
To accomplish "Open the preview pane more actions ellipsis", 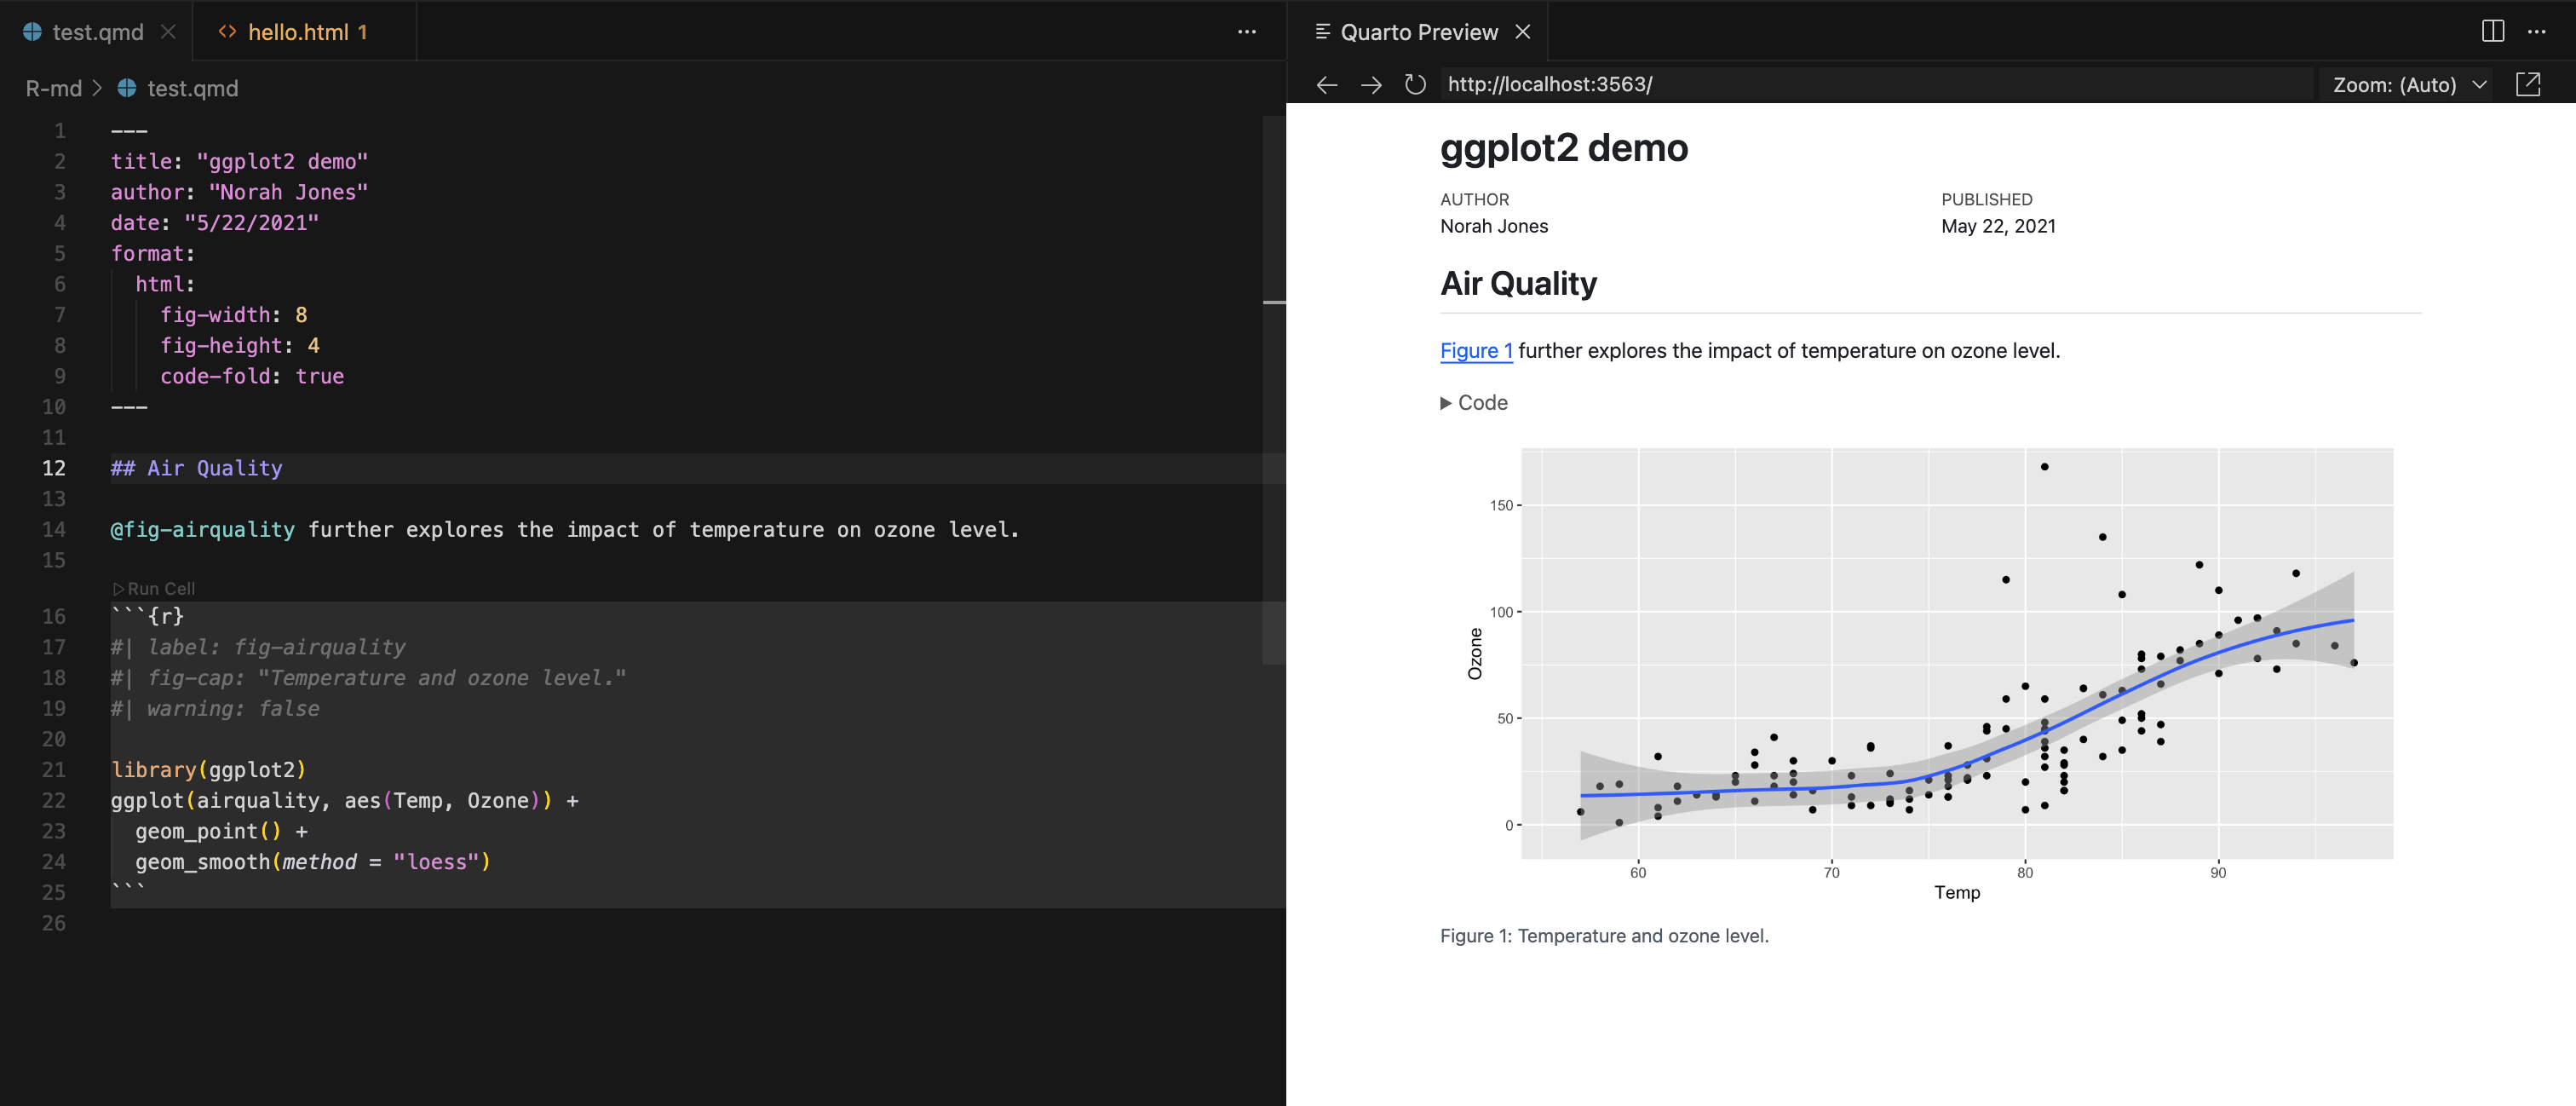I will pyautogui.click(x=2538, y=31).
